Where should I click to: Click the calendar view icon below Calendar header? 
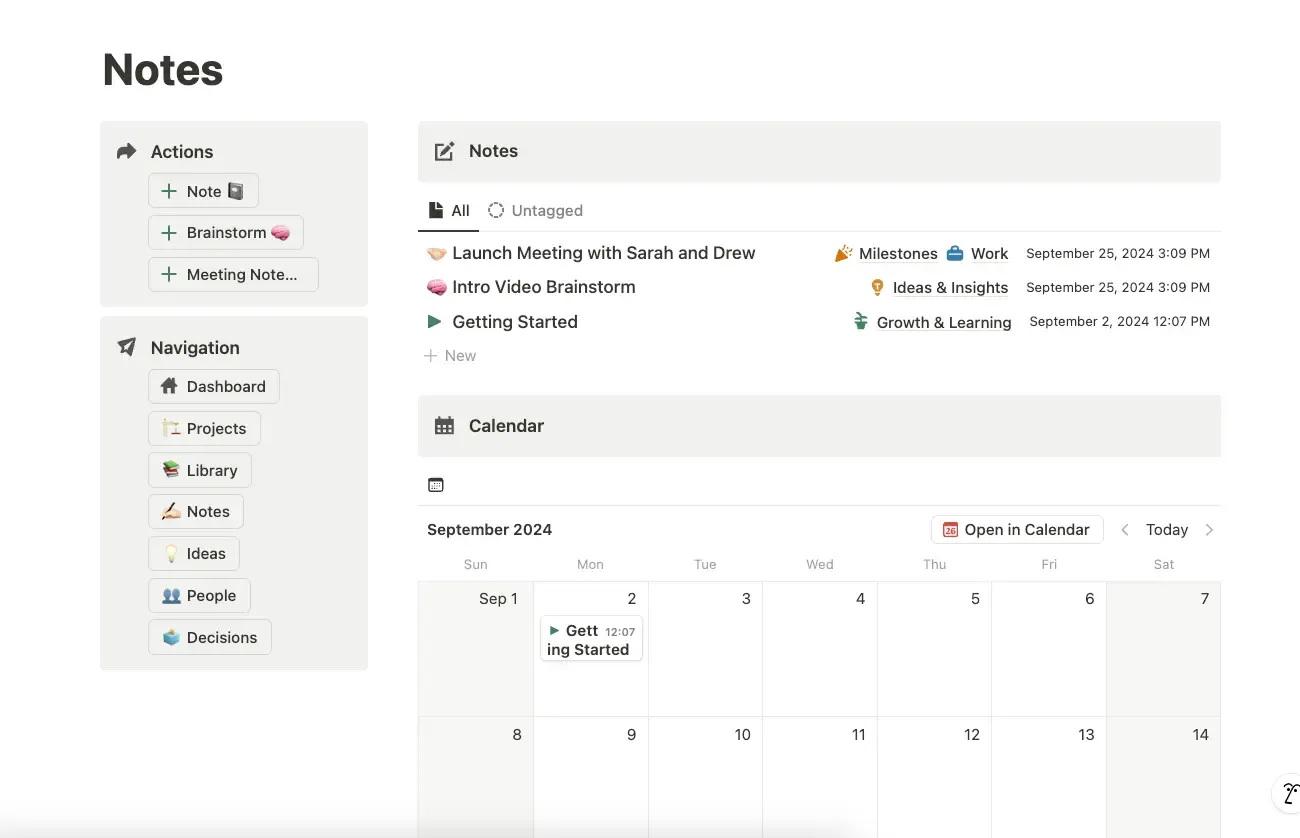point(436,485)
